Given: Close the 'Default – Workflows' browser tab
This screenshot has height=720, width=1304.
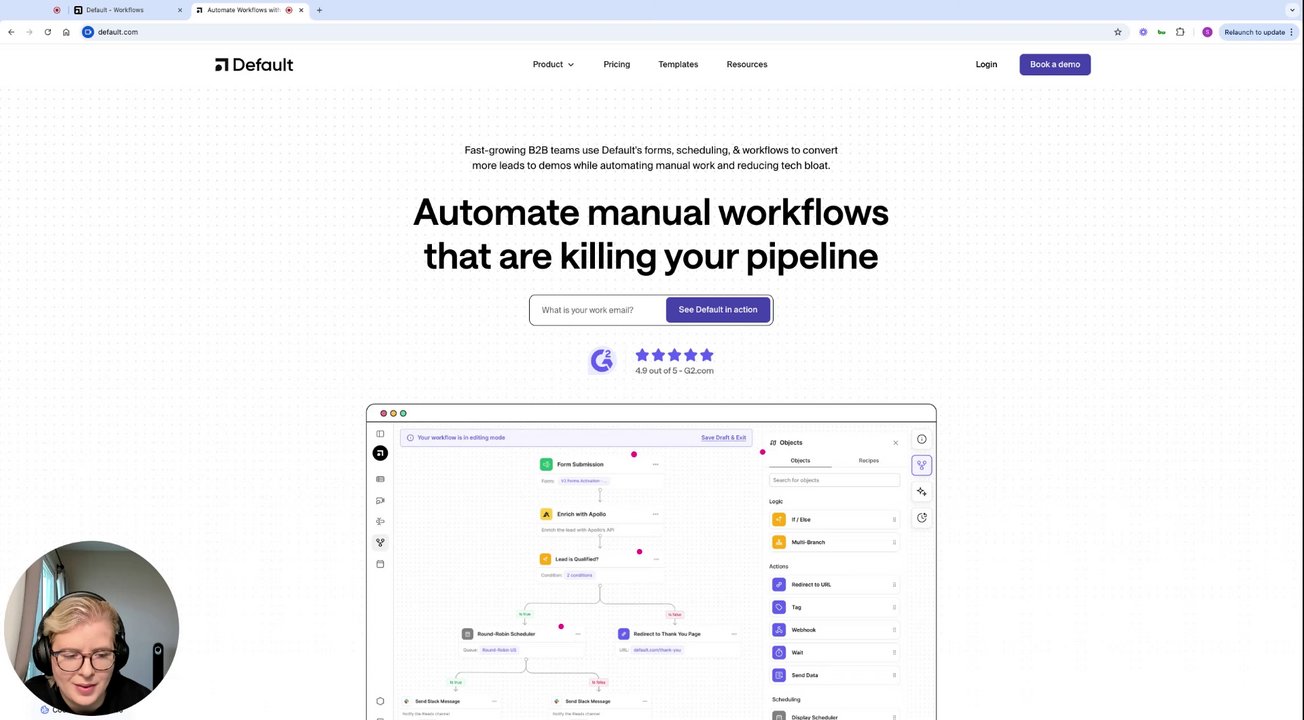Looking at the screenshot, I should (x=180, y=10).
